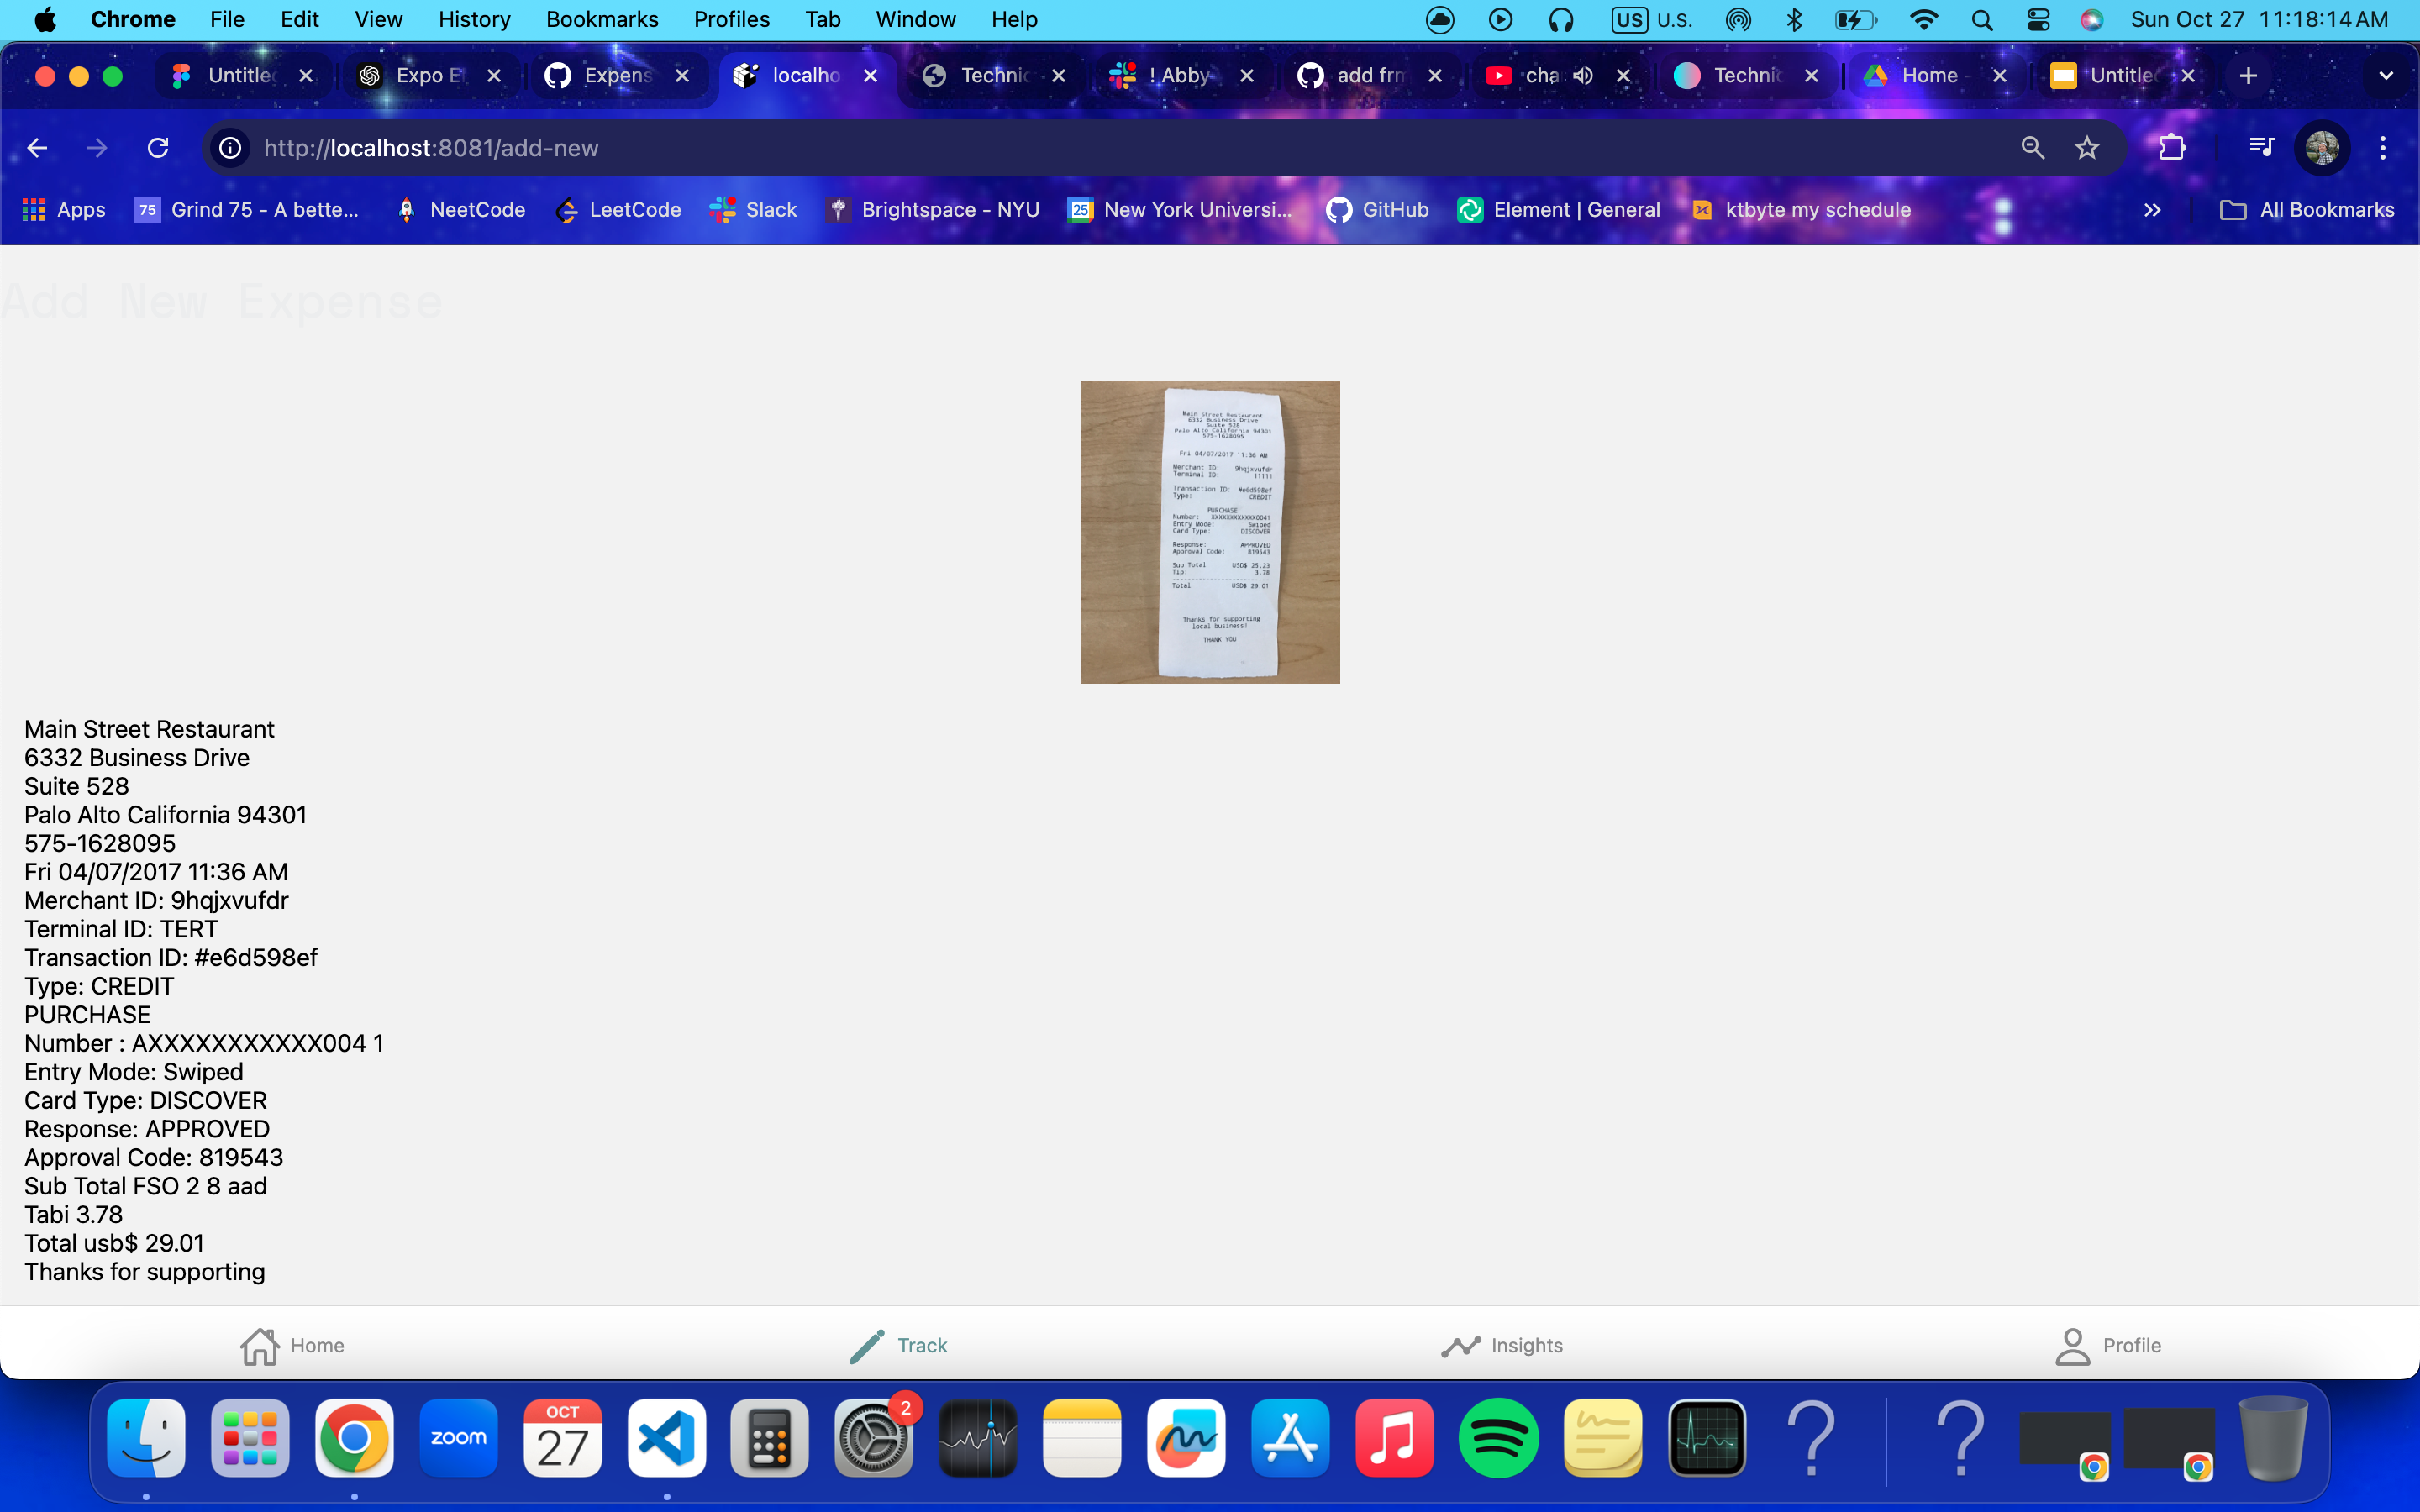Click the receipt image thumbnail

(x=1209, y=532)
